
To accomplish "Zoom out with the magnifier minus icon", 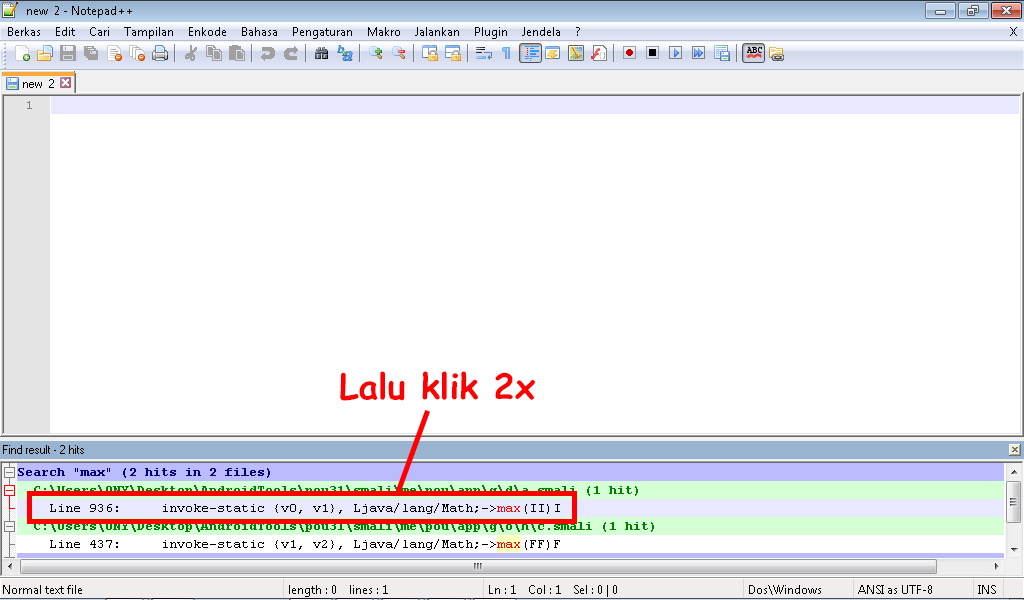I will pos(398,54).
